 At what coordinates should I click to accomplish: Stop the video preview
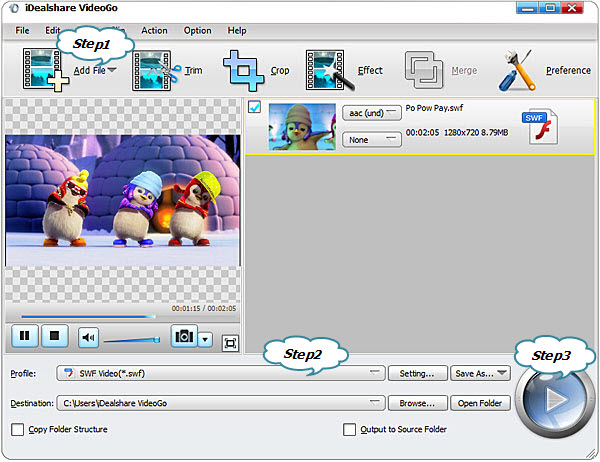(x=55, y=336)
